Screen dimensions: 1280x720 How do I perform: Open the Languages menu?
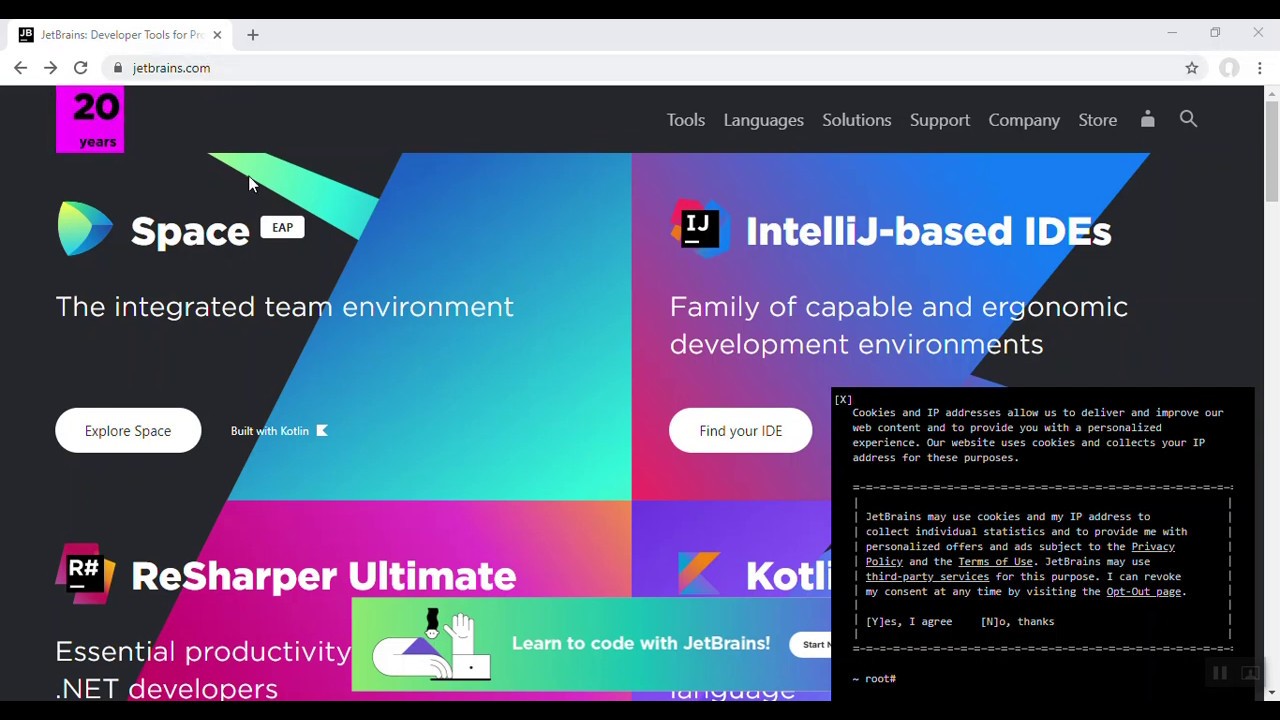(764, 120)
